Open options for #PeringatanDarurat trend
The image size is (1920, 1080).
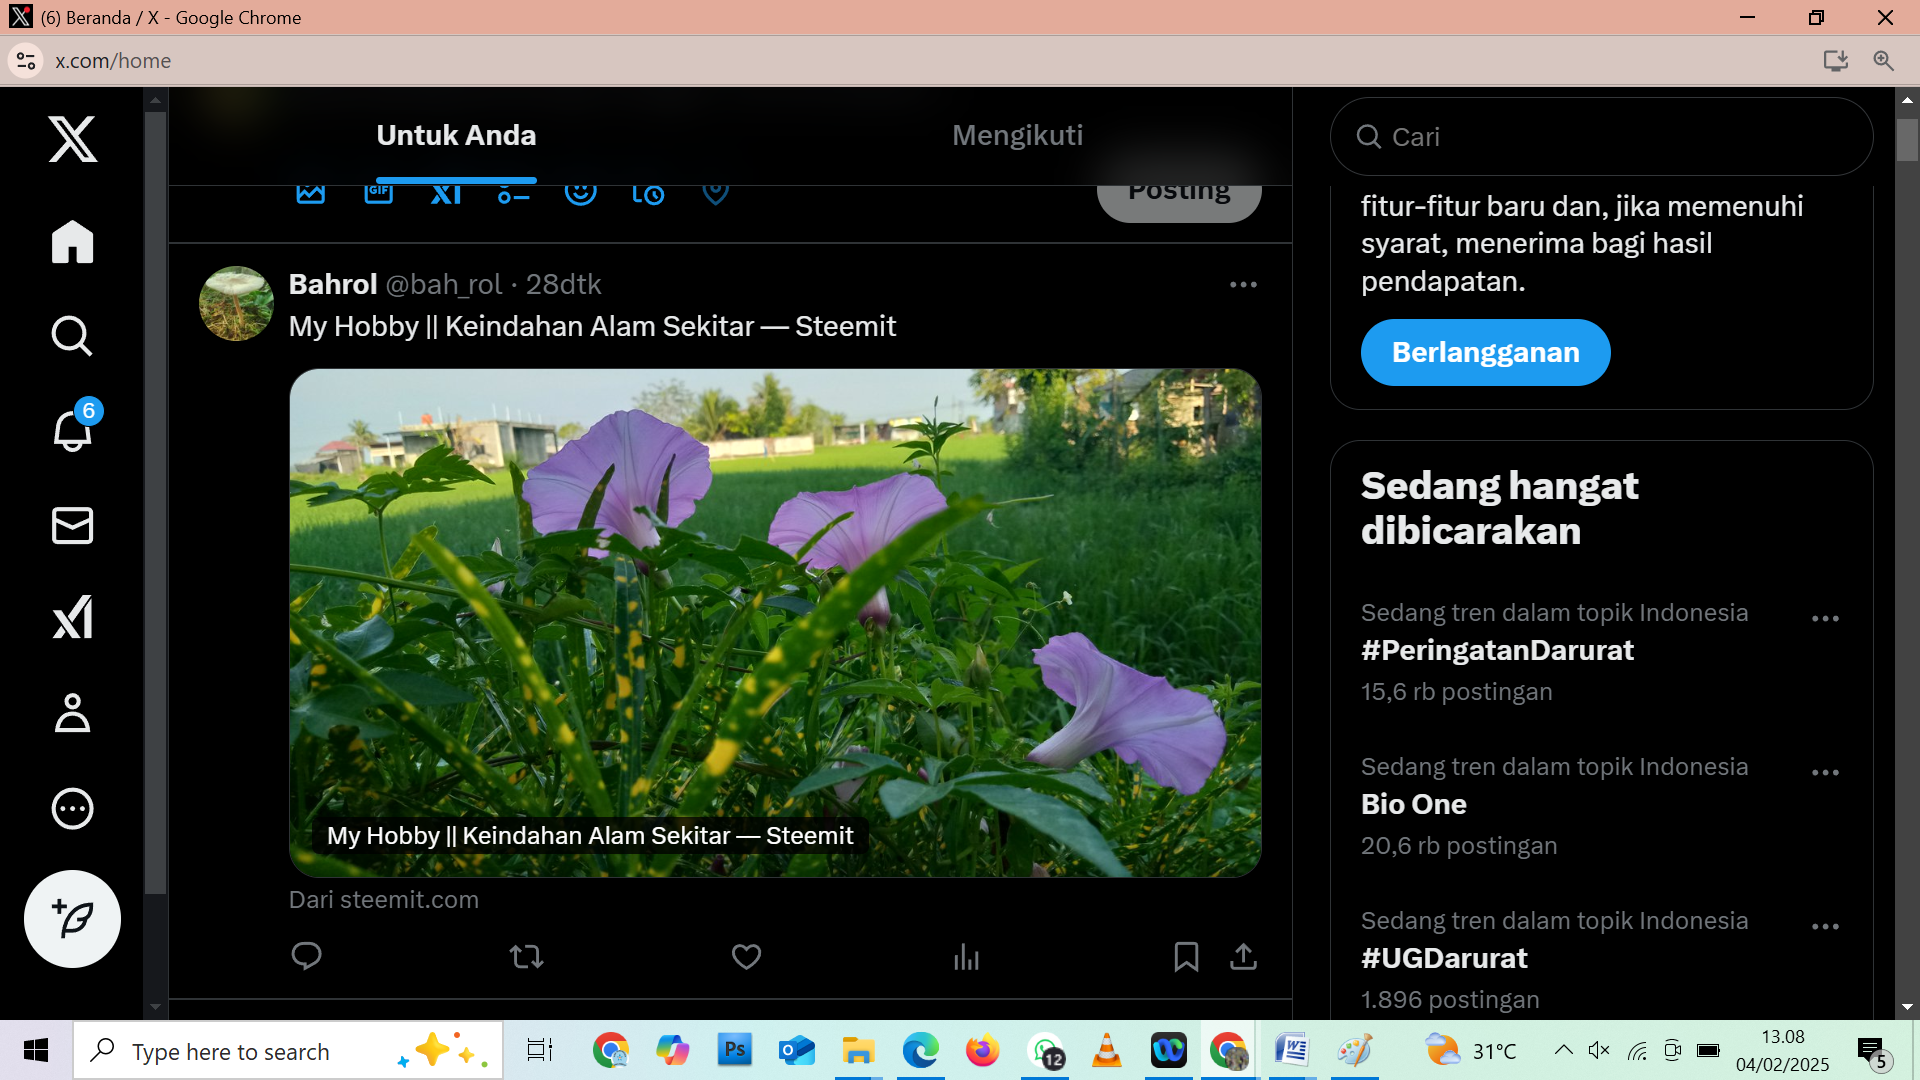(x=1825, y=619)
